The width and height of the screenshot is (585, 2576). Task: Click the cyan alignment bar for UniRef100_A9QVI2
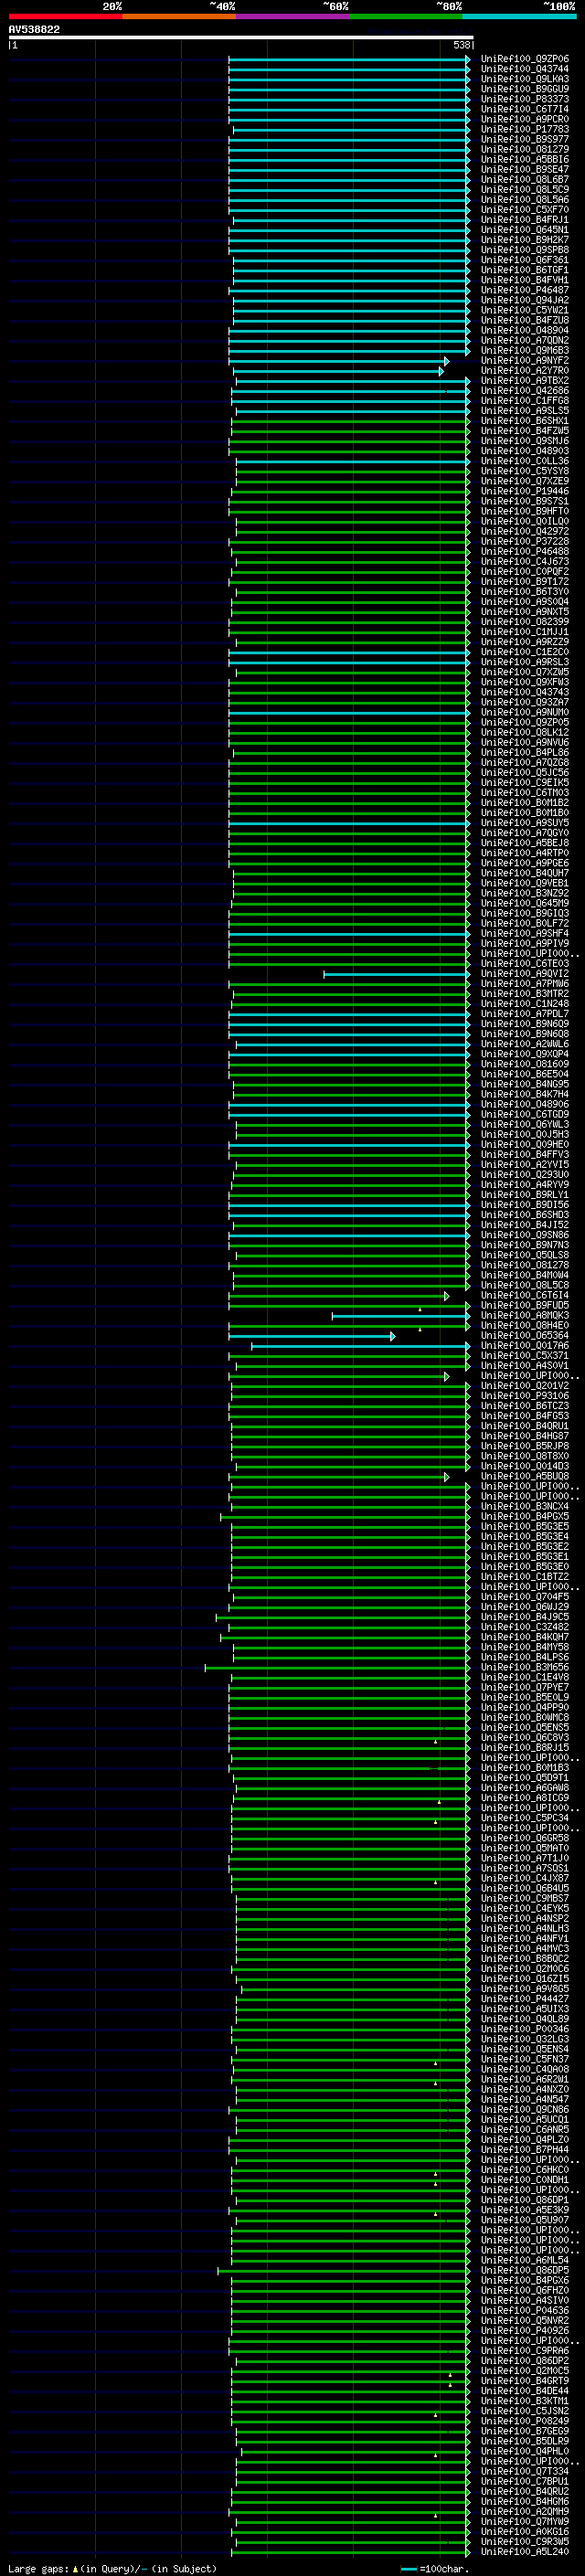(x=396, y=974)
